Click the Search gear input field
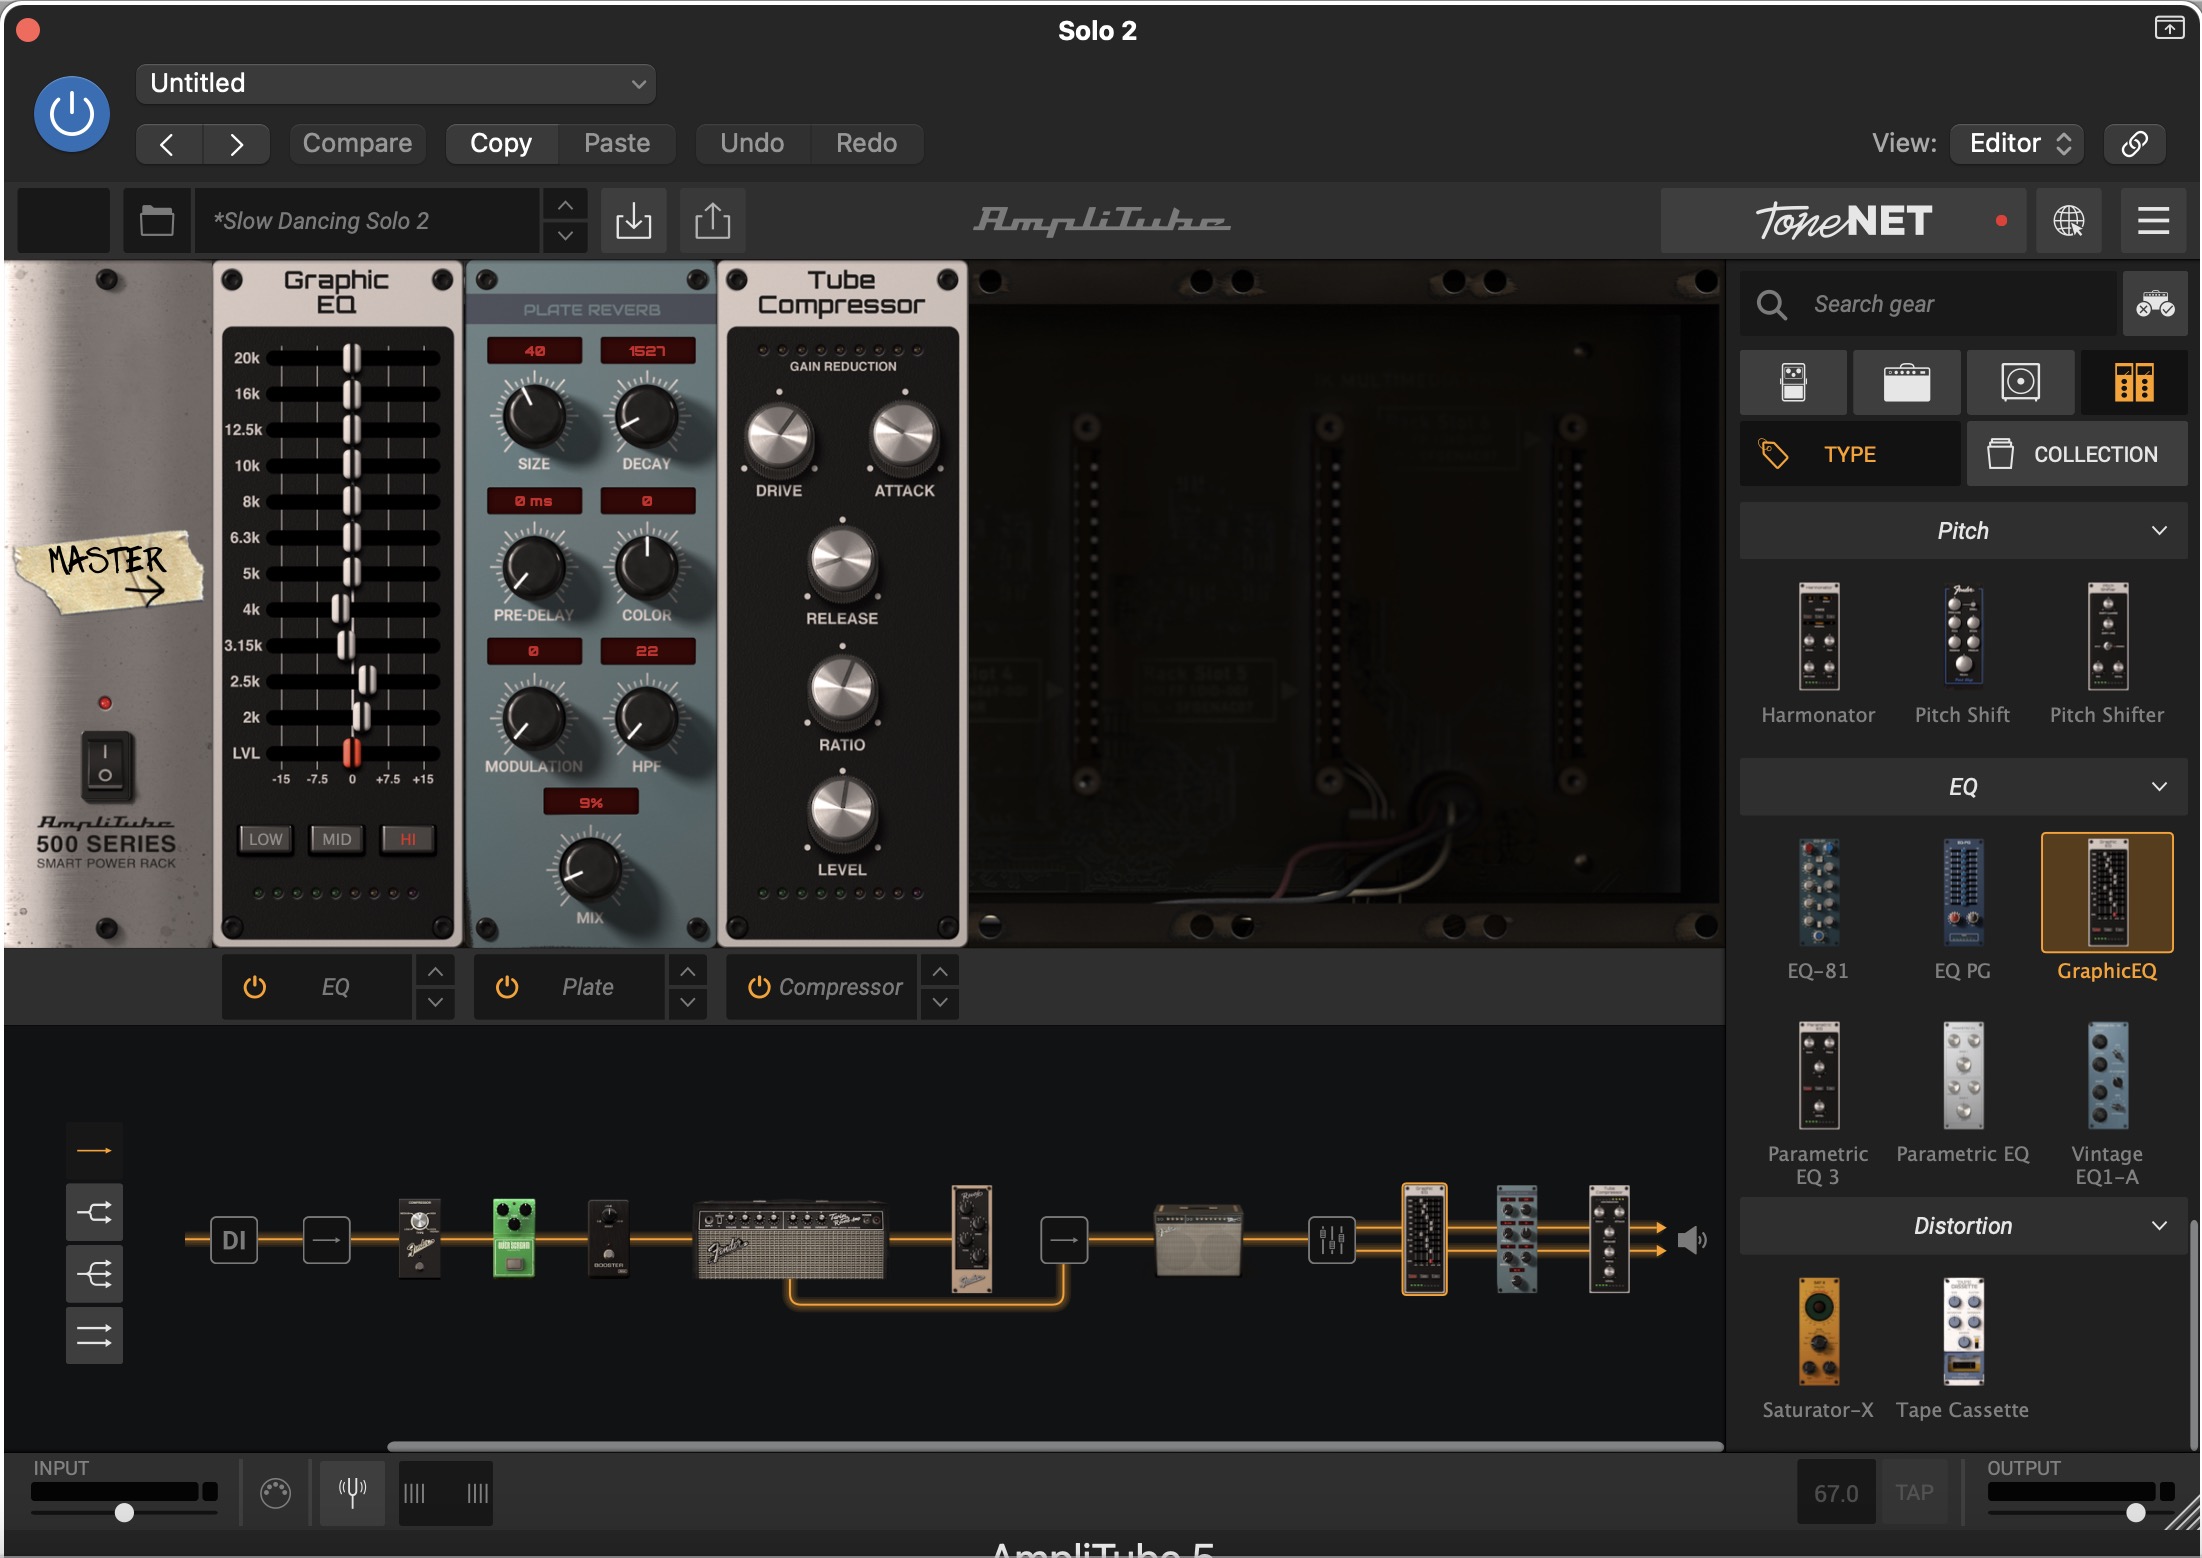This screenshot has width=2202, height=1558. point(1930,304)
